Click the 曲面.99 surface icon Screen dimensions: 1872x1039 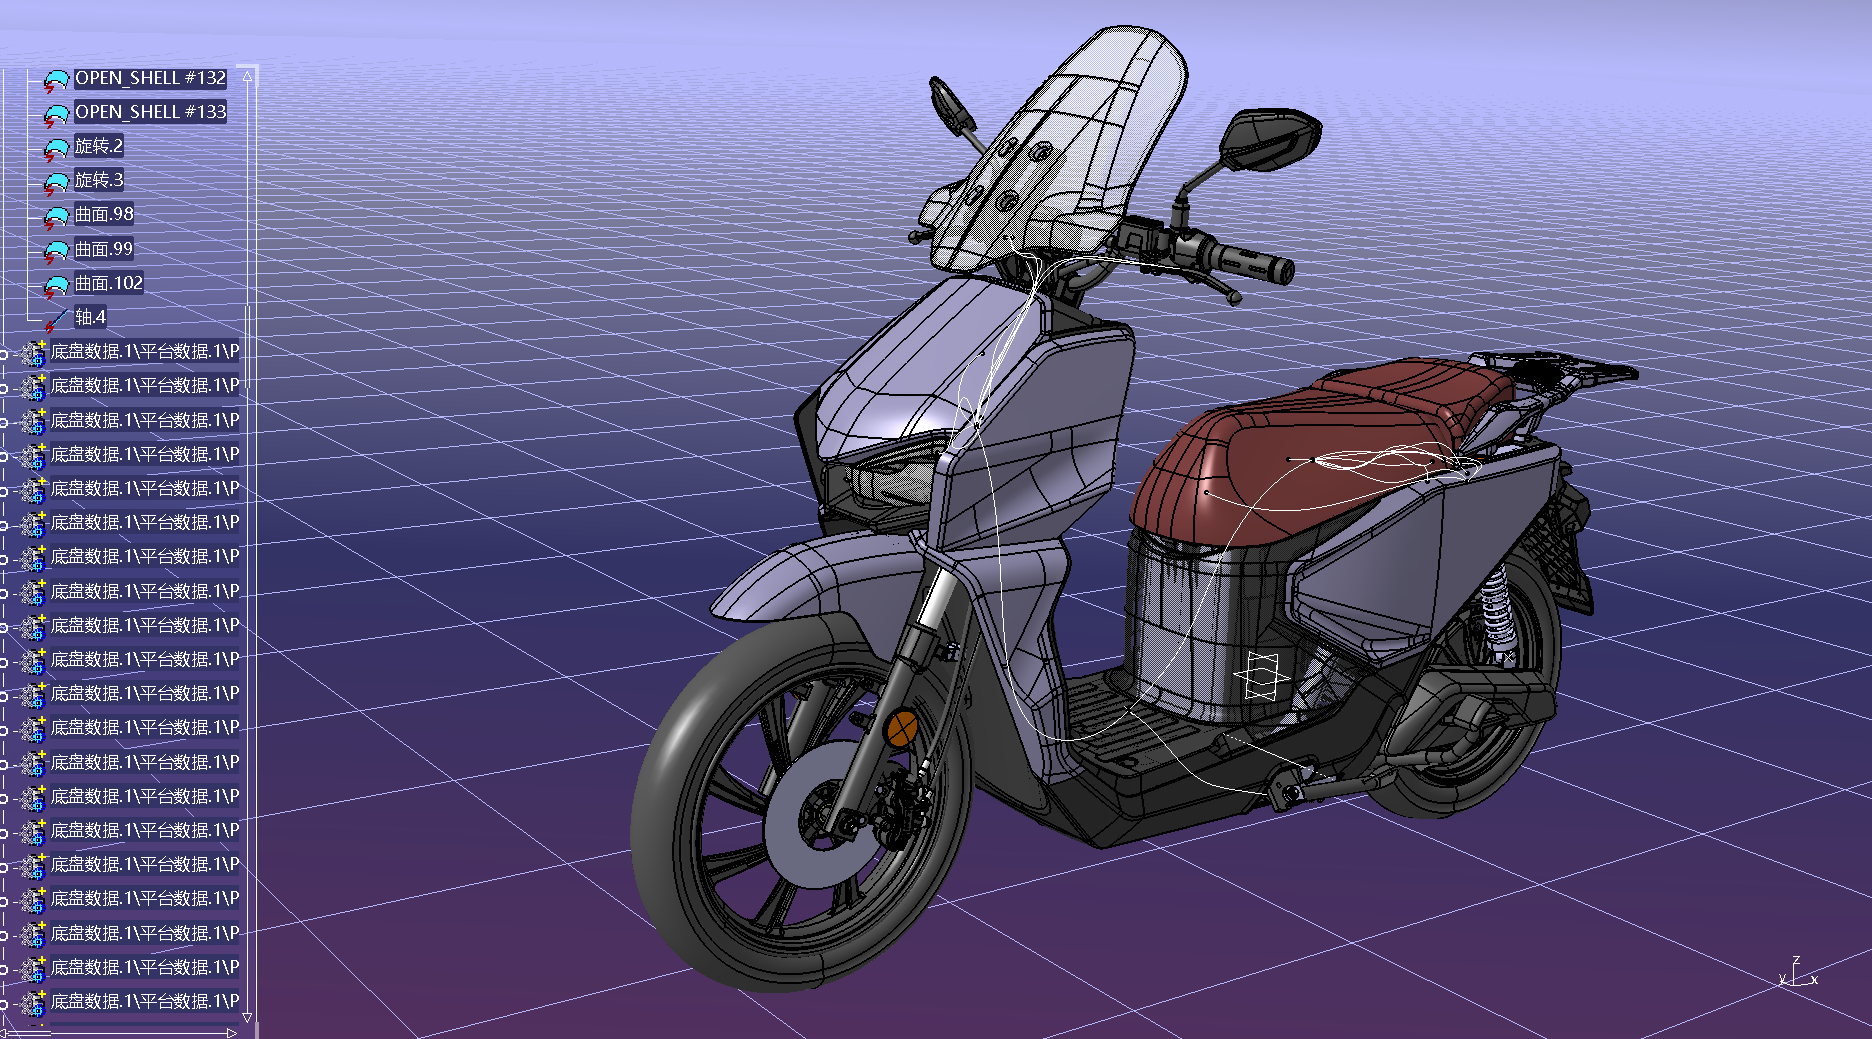(55, 251)
